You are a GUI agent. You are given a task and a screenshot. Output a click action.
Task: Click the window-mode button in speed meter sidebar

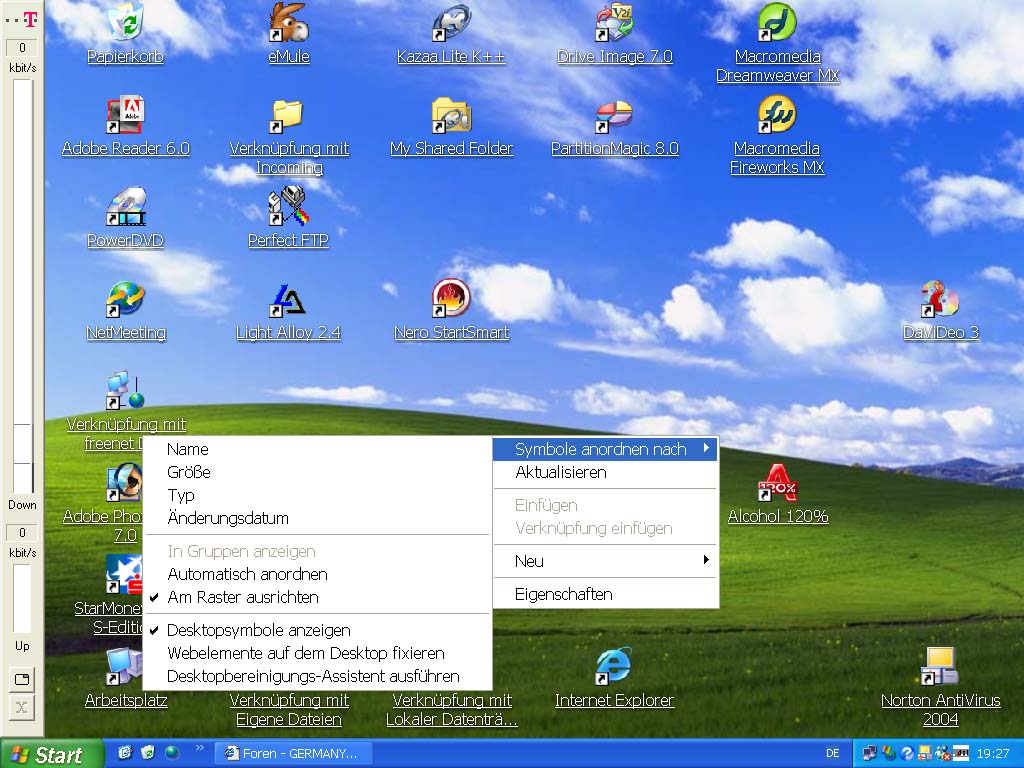pyautogui.click(x=22, y=679)
